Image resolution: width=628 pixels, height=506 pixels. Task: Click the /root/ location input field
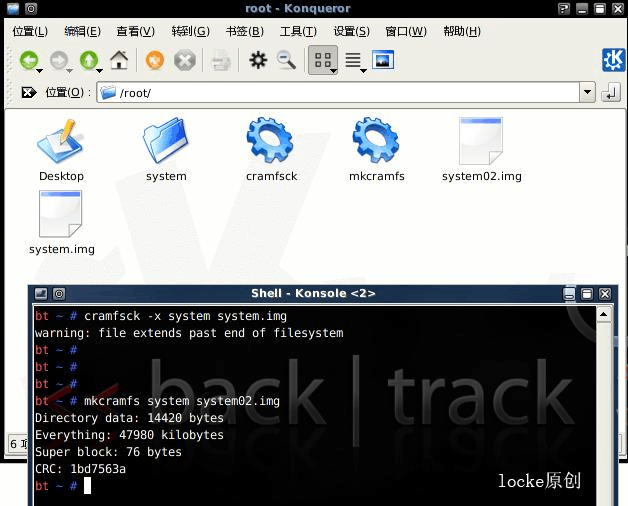(338, 93)
